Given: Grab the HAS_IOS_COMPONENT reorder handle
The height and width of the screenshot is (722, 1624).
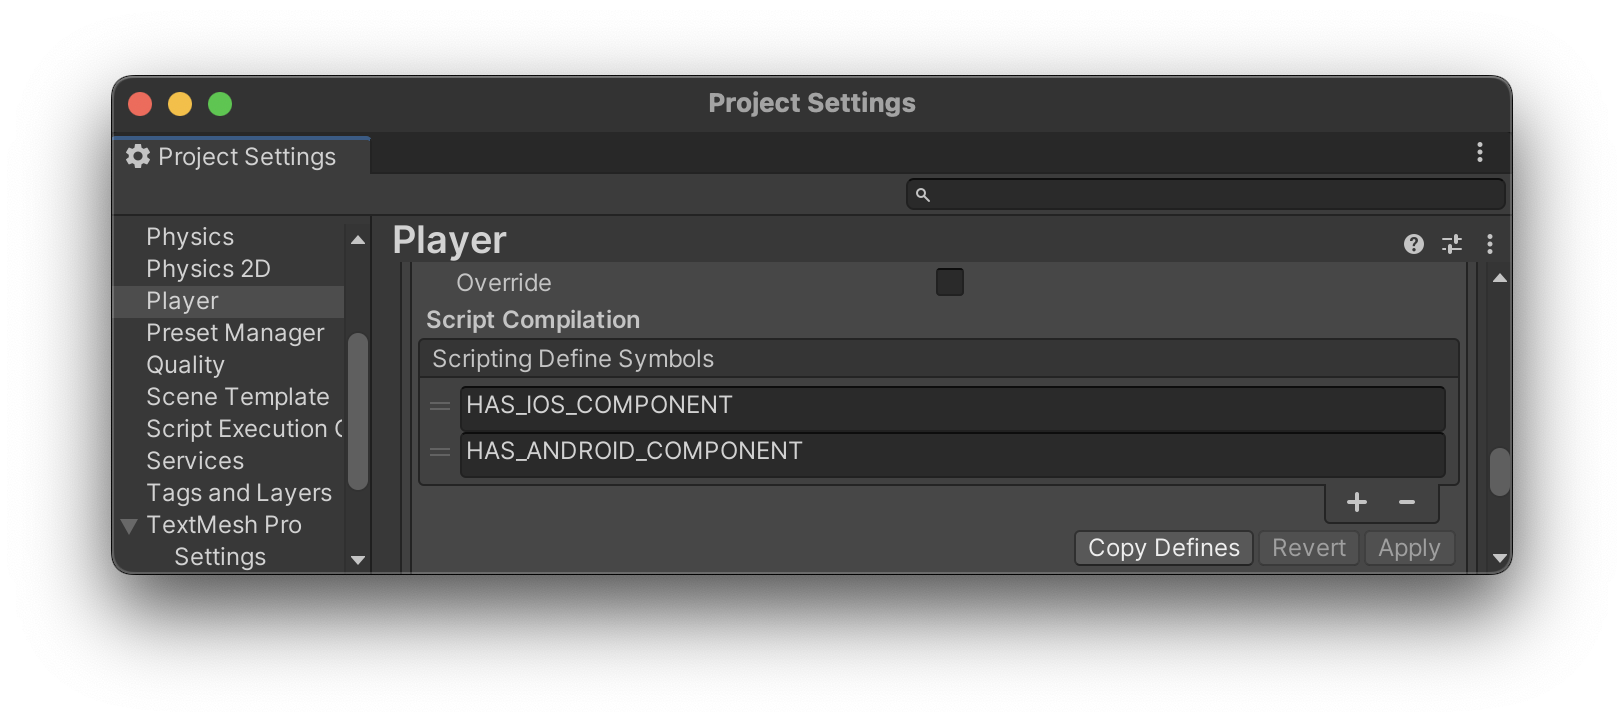Looking at the screenshot, I should [x=440, y=406].
